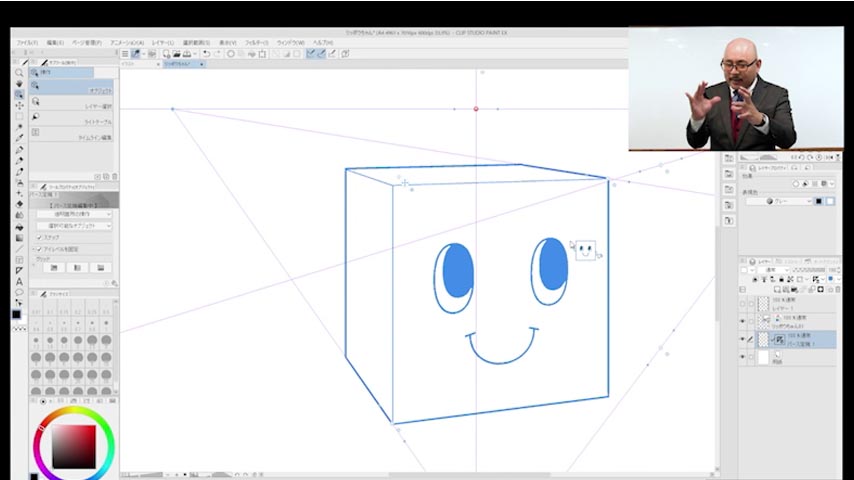
Task: Click the Undo arrow in the command bar
Action: tap(206, 54)
